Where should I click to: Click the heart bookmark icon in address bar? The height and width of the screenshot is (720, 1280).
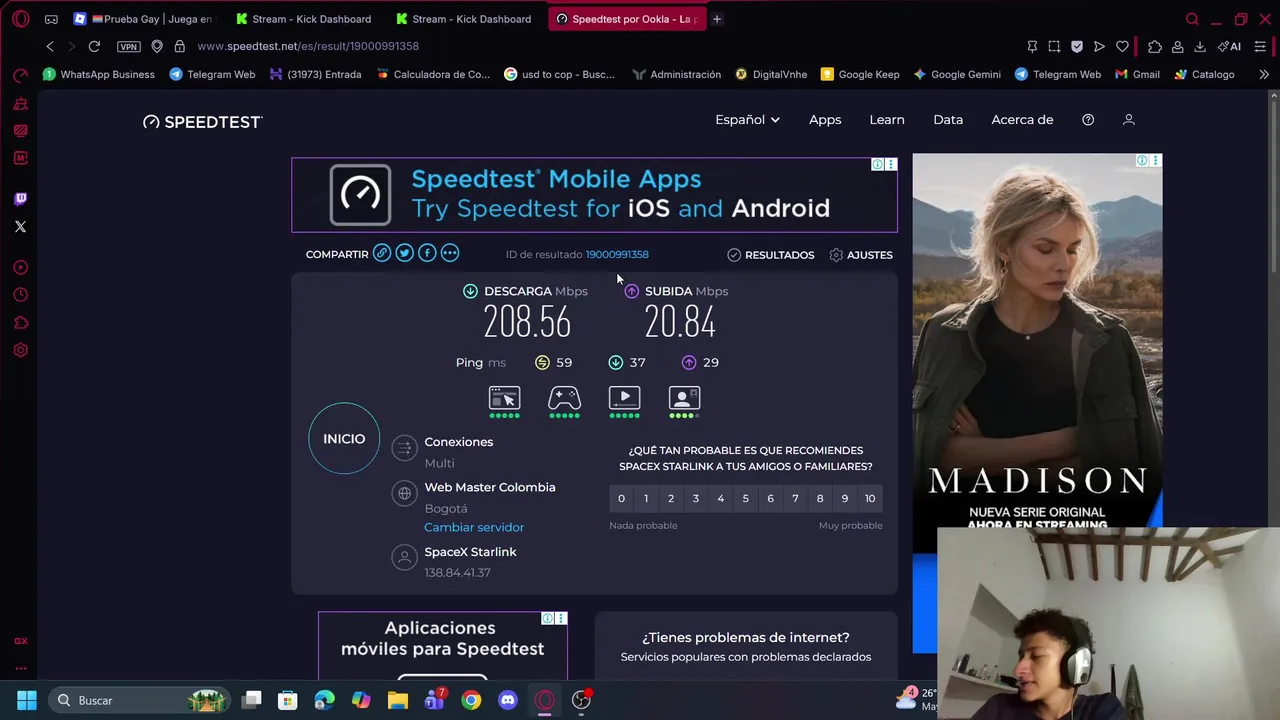pyautogui.click(x=1122, y=46)
